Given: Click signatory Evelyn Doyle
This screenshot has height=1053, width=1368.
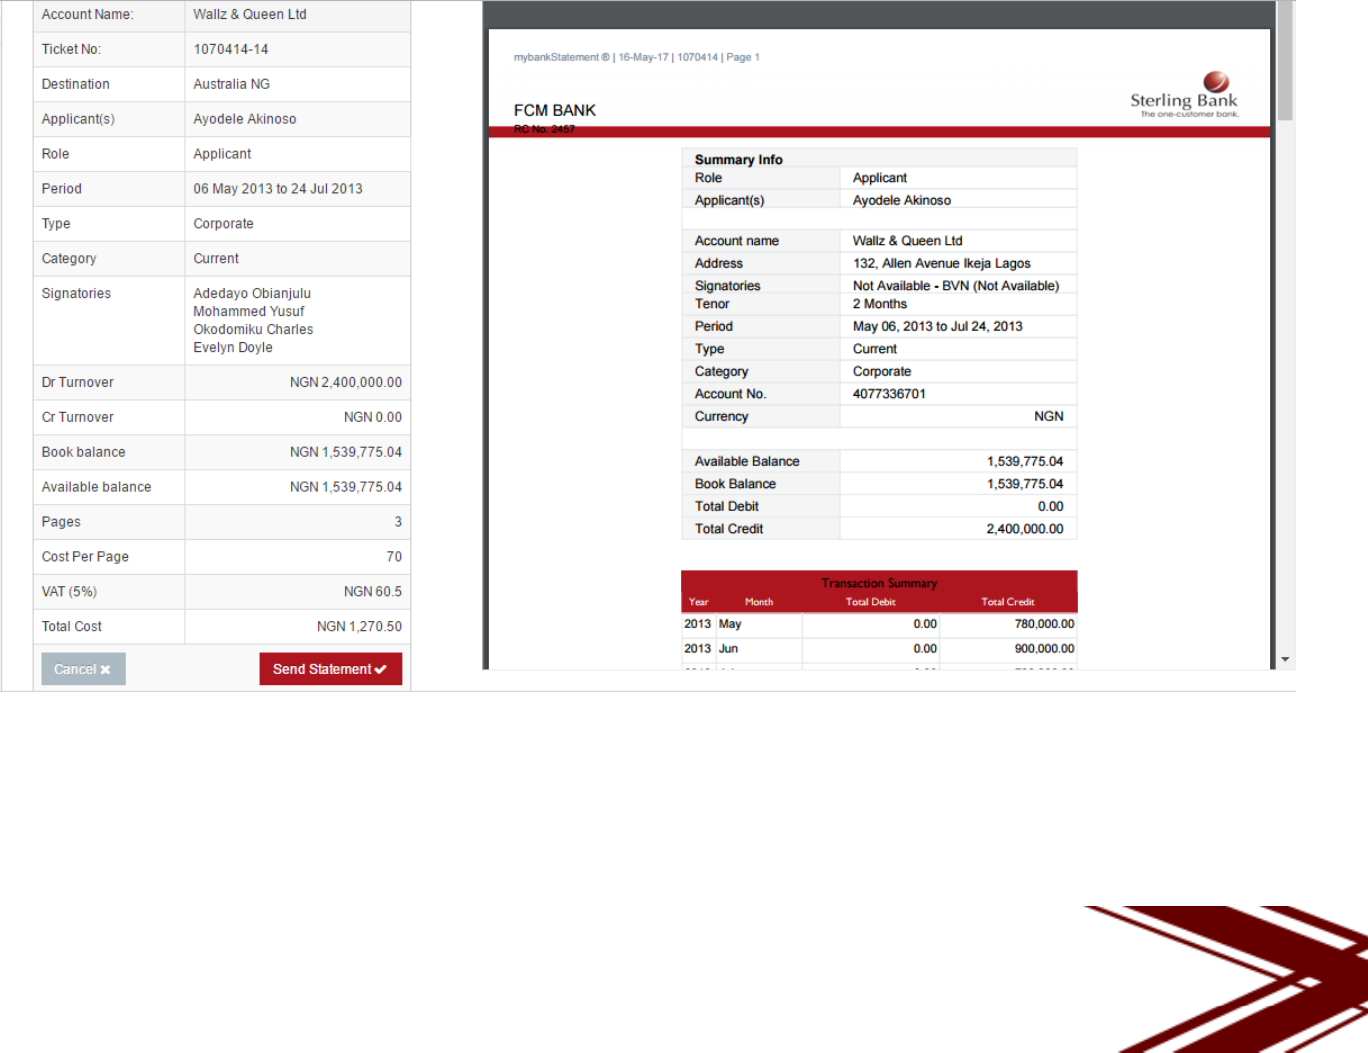Looking at the screenshot, I should click(x=233, y=348).
